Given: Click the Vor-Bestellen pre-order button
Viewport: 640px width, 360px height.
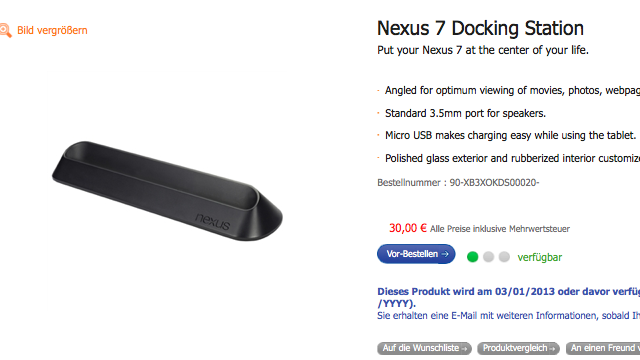Looking at the screenshot, I should point(416,254).
